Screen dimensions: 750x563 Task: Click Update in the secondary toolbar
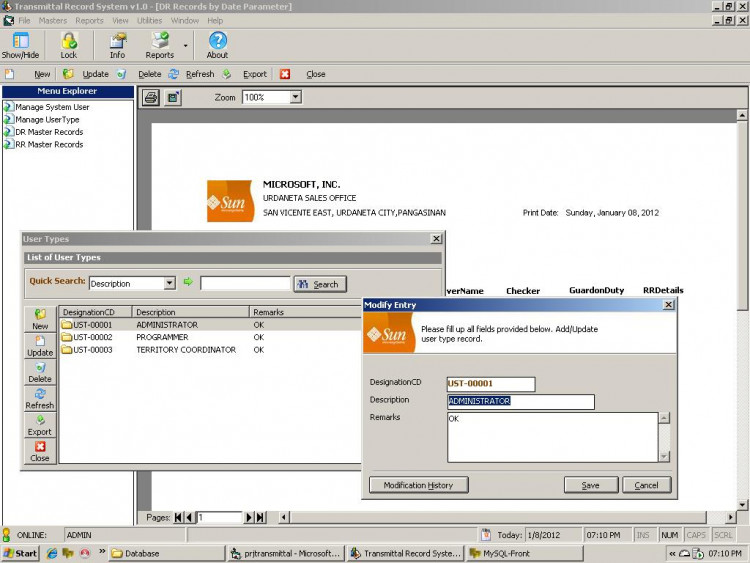pyautogui.click(x=95, y=74)
